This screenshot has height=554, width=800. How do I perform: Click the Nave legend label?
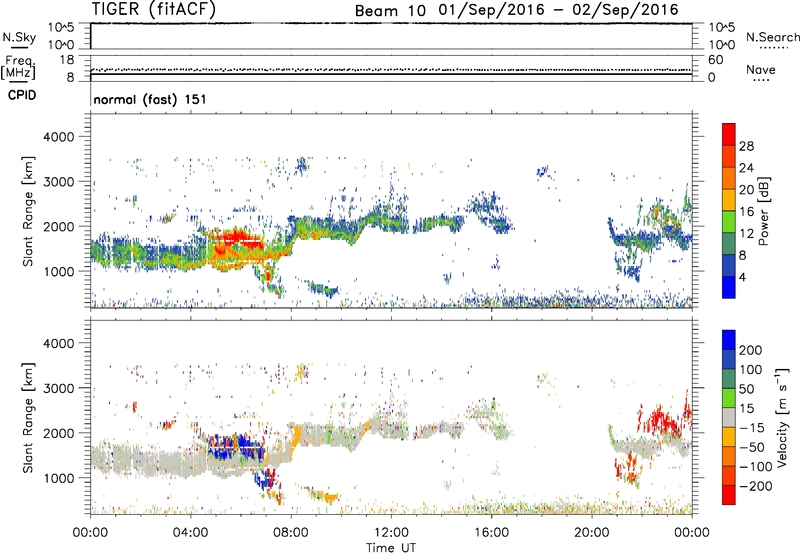pos(761,69)
